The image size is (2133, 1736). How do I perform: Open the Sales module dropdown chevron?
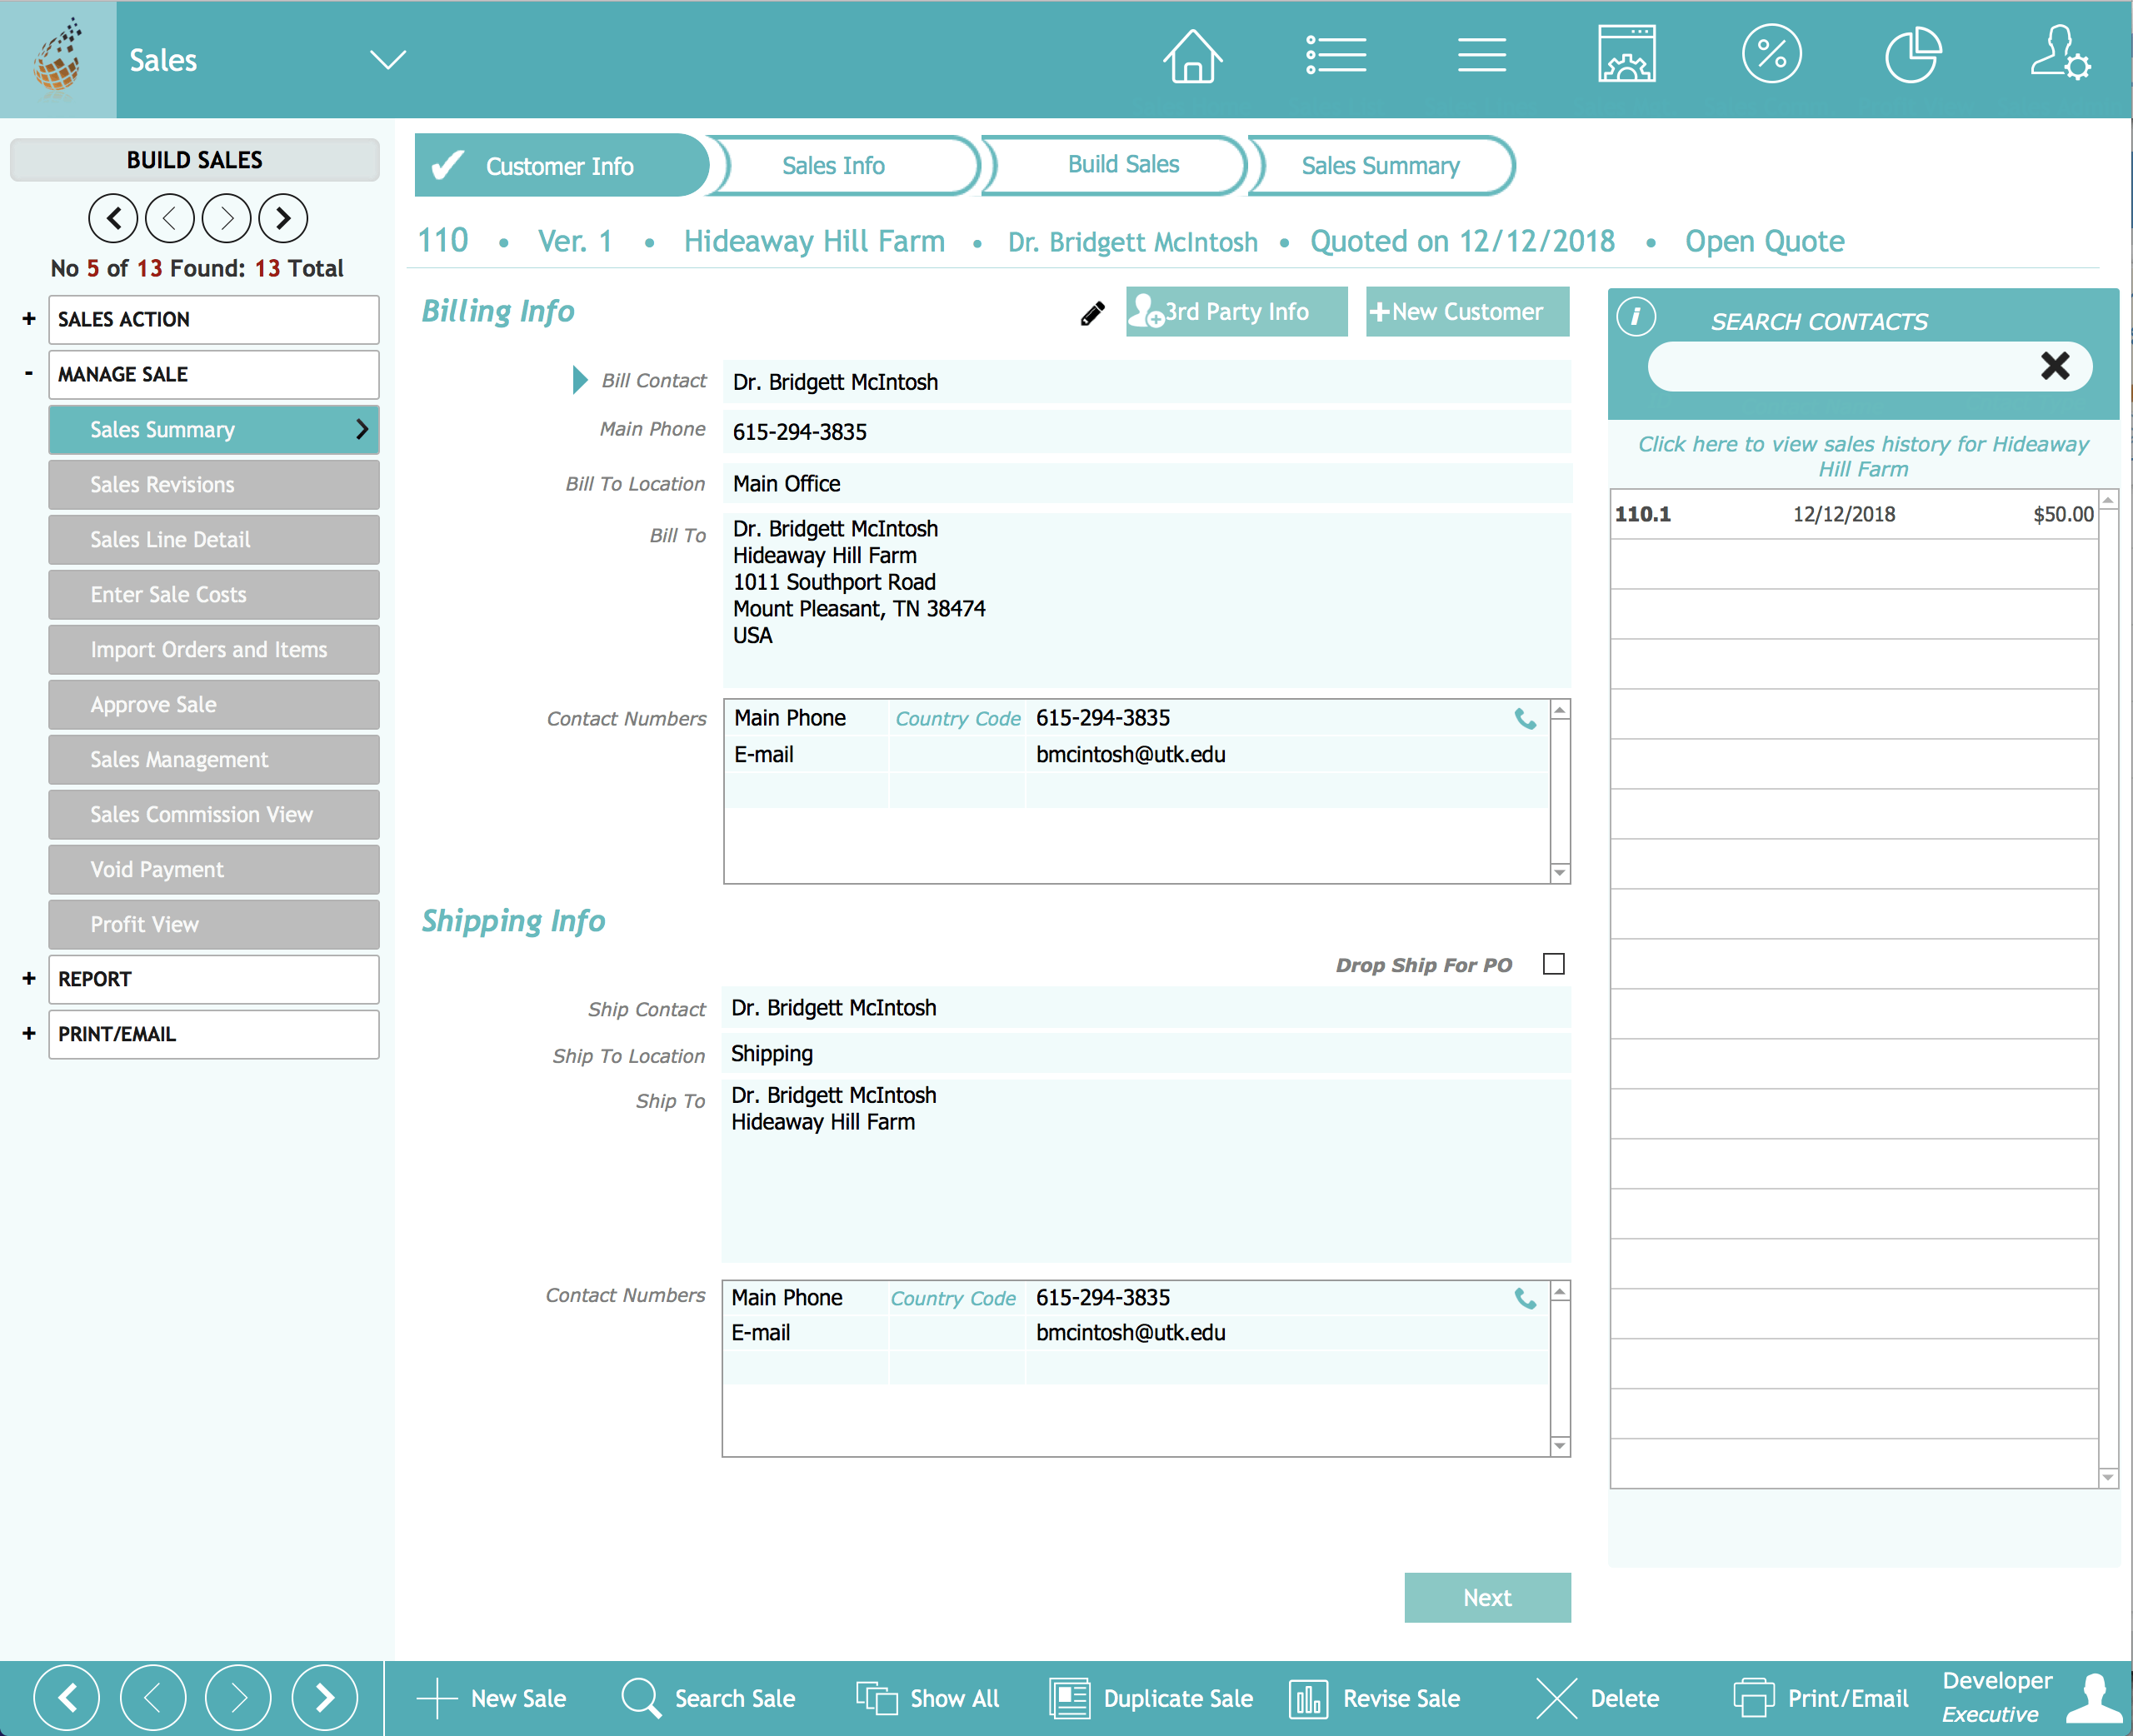(387, 59)
